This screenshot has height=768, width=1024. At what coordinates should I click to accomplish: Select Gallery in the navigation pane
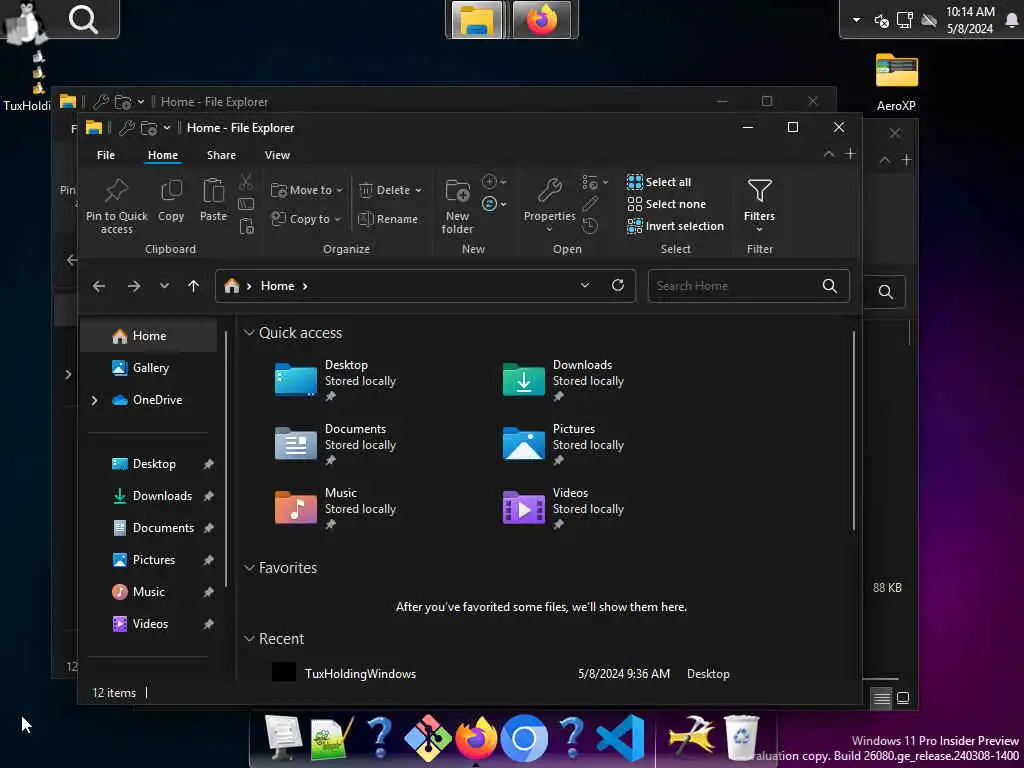click(x=150, y=368)
